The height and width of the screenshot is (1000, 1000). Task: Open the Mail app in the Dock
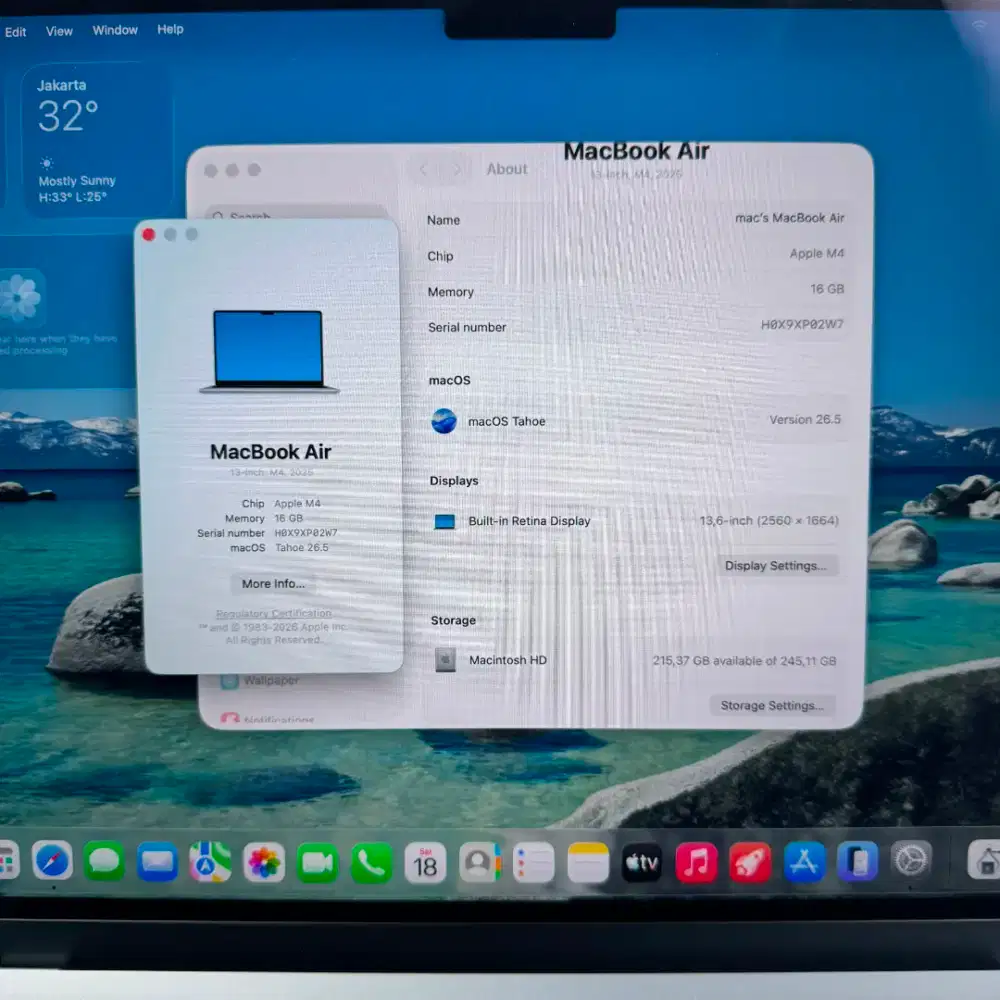pyautogui.click(x=157, y=862)
